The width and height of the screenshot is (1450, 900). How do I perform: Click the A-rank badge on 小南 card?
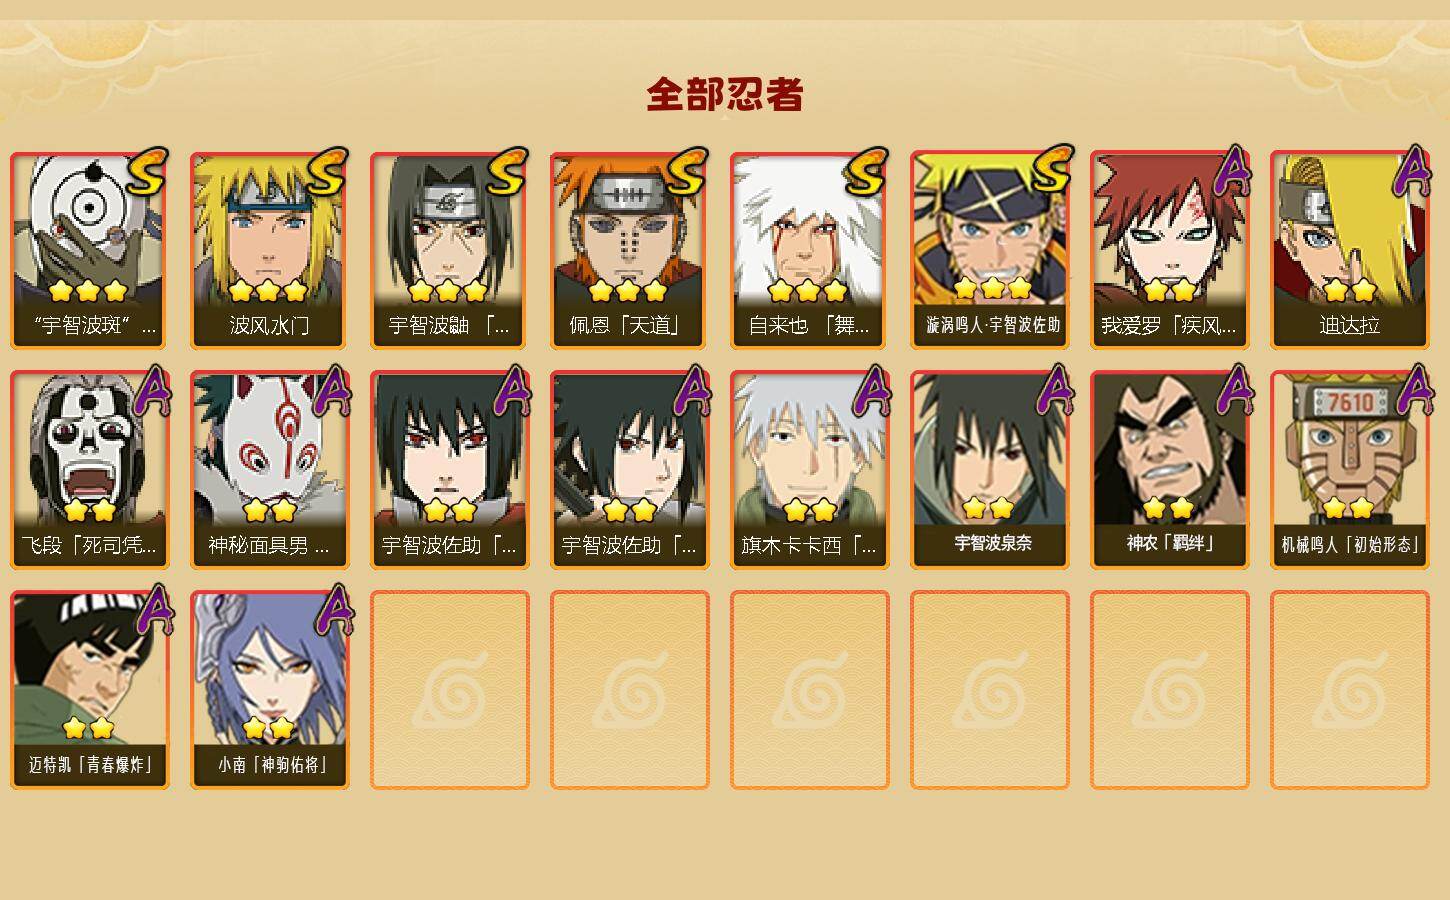click(x=334, y=610)
